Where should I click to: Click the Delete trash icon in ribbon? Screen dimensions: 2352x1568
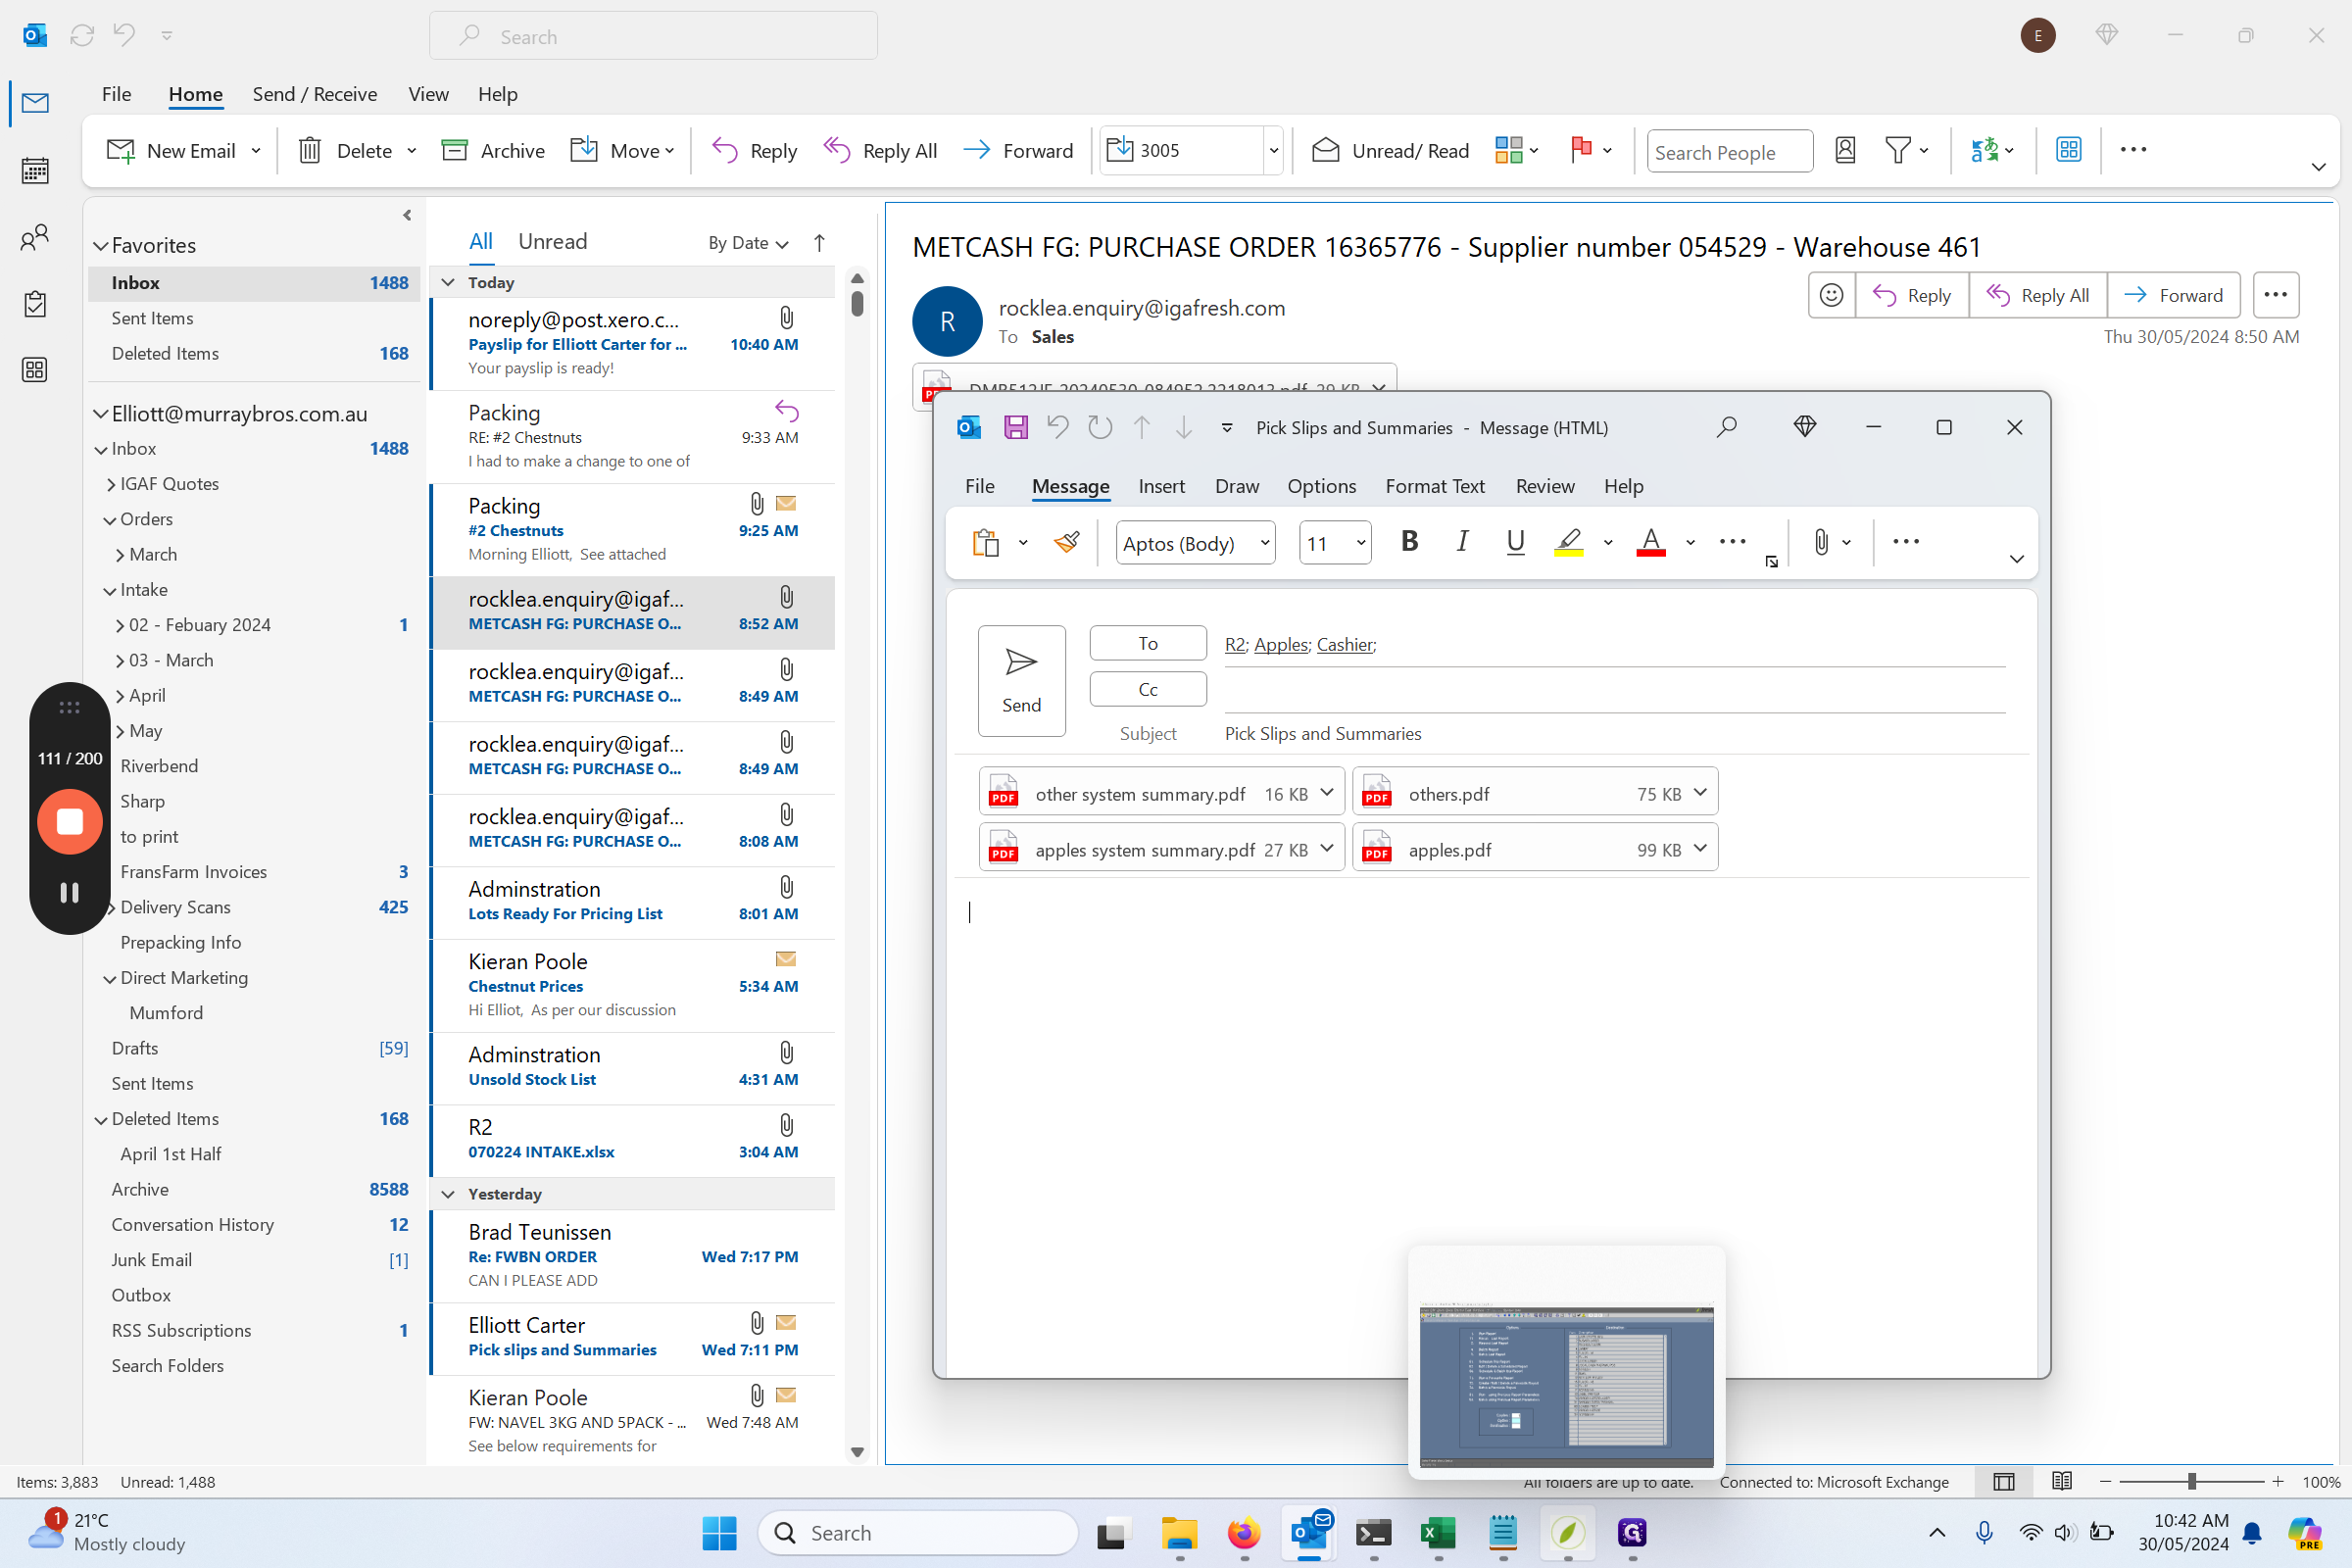pos(310,150)
